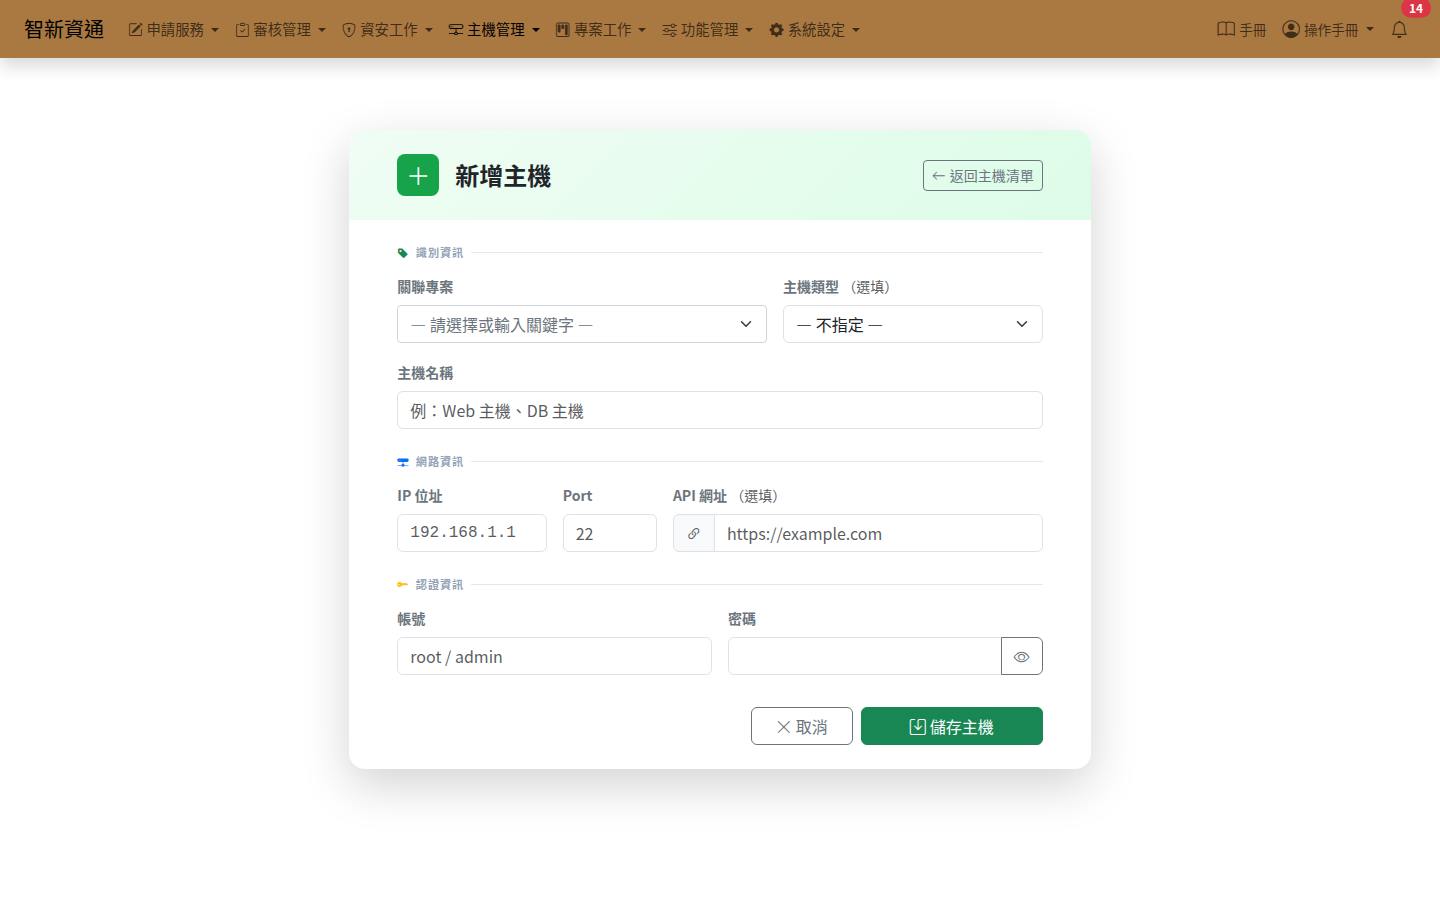The height and width of the screenshot is (901, 1440).
Task: Focus the API 網址 input field
Action: (878, 533)
